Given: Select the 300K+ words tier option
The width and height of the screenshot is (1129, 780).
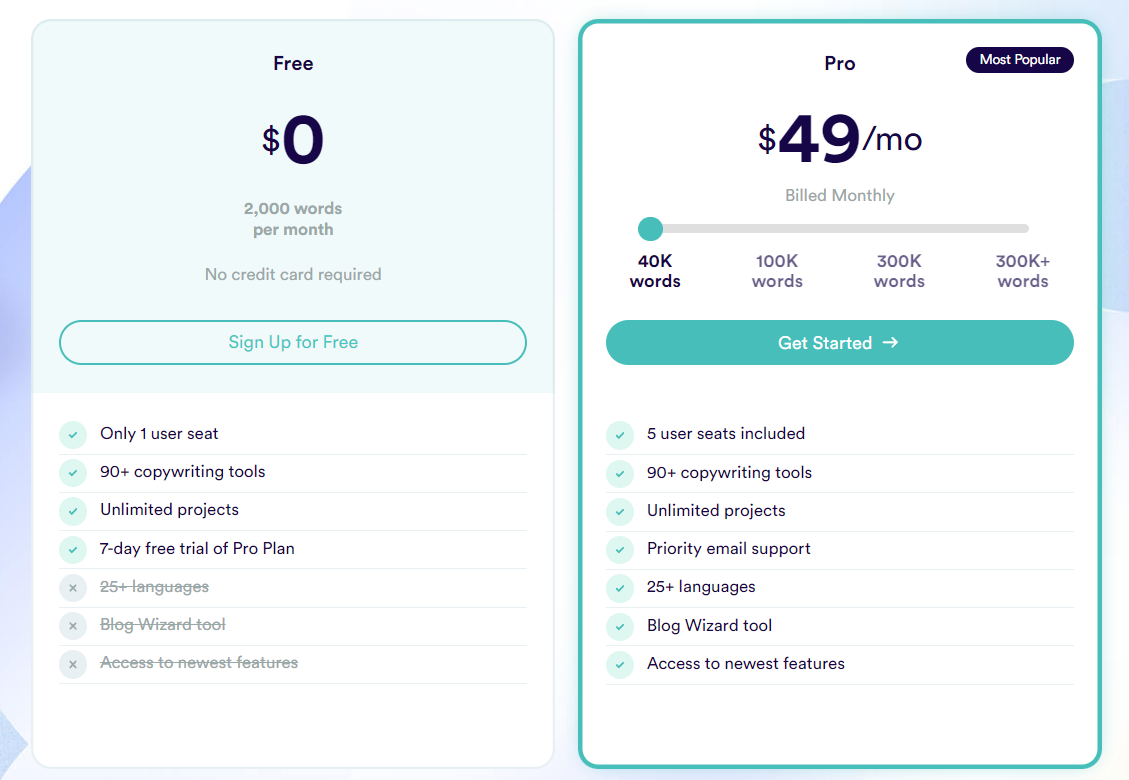Looking at the screenshot, I should [x=1022, y=271].
